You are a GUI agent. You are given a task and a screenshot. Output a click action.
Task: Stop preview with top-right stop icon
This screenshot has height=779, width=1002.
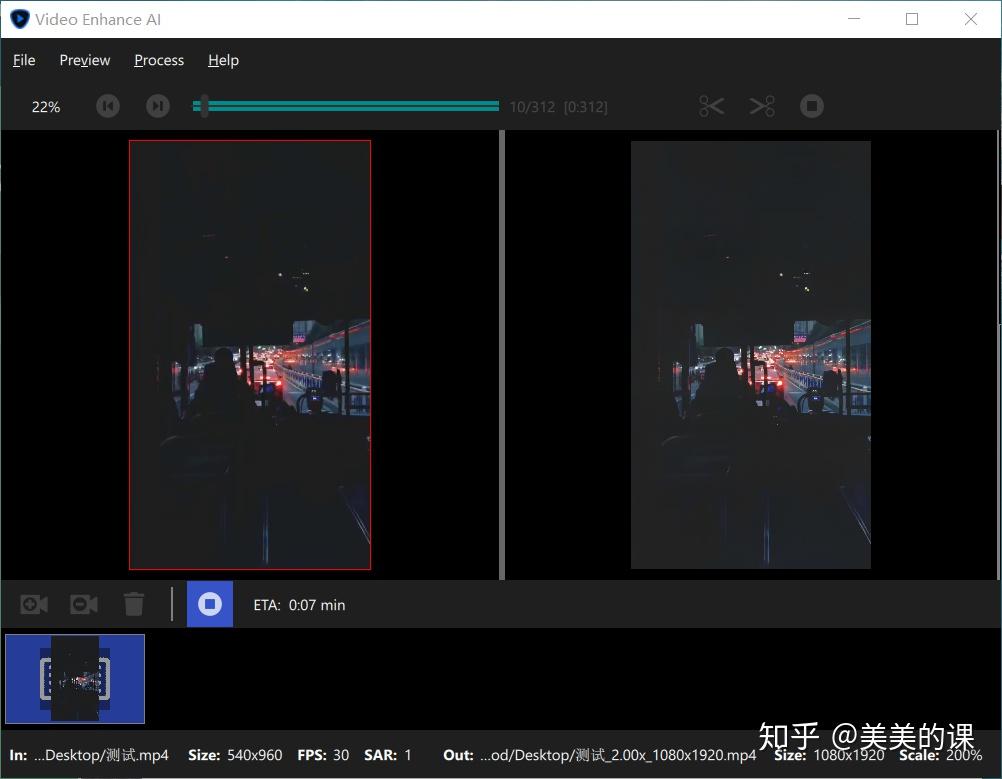tap(811, 105)
